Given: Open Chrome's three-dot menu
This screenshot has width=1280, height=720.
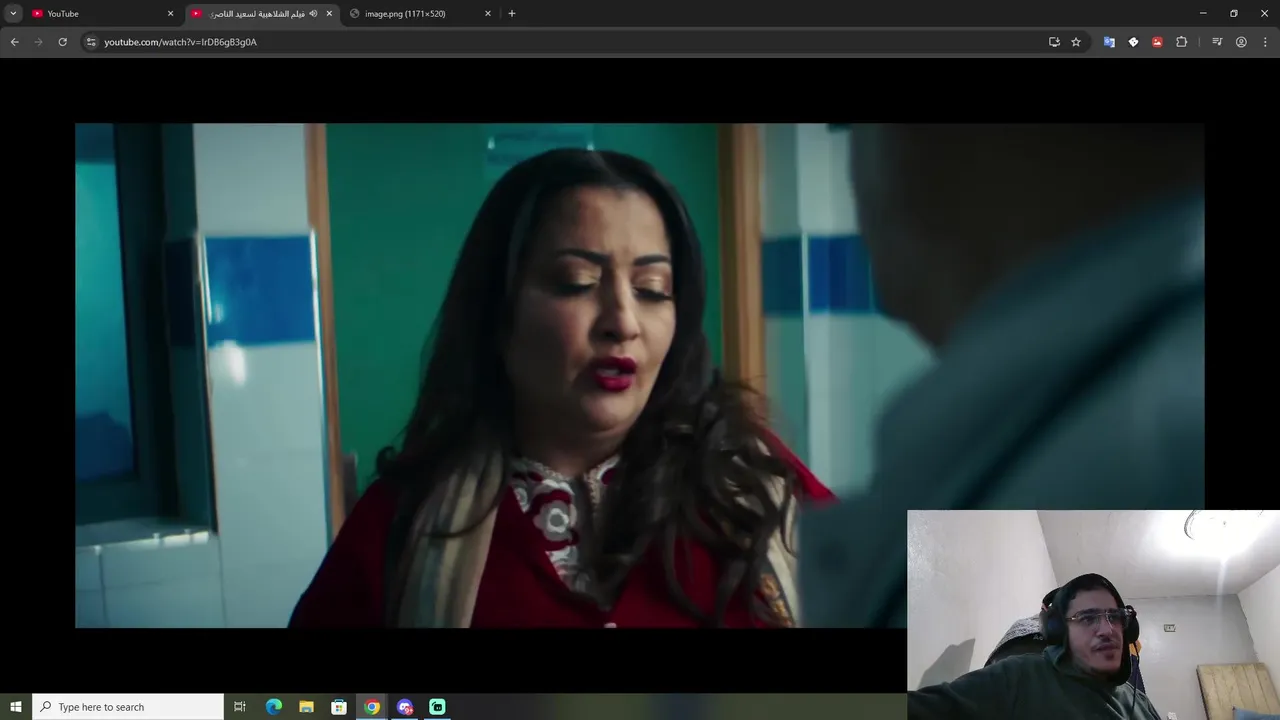Looking at the screenshot, I should [1265, 42].
